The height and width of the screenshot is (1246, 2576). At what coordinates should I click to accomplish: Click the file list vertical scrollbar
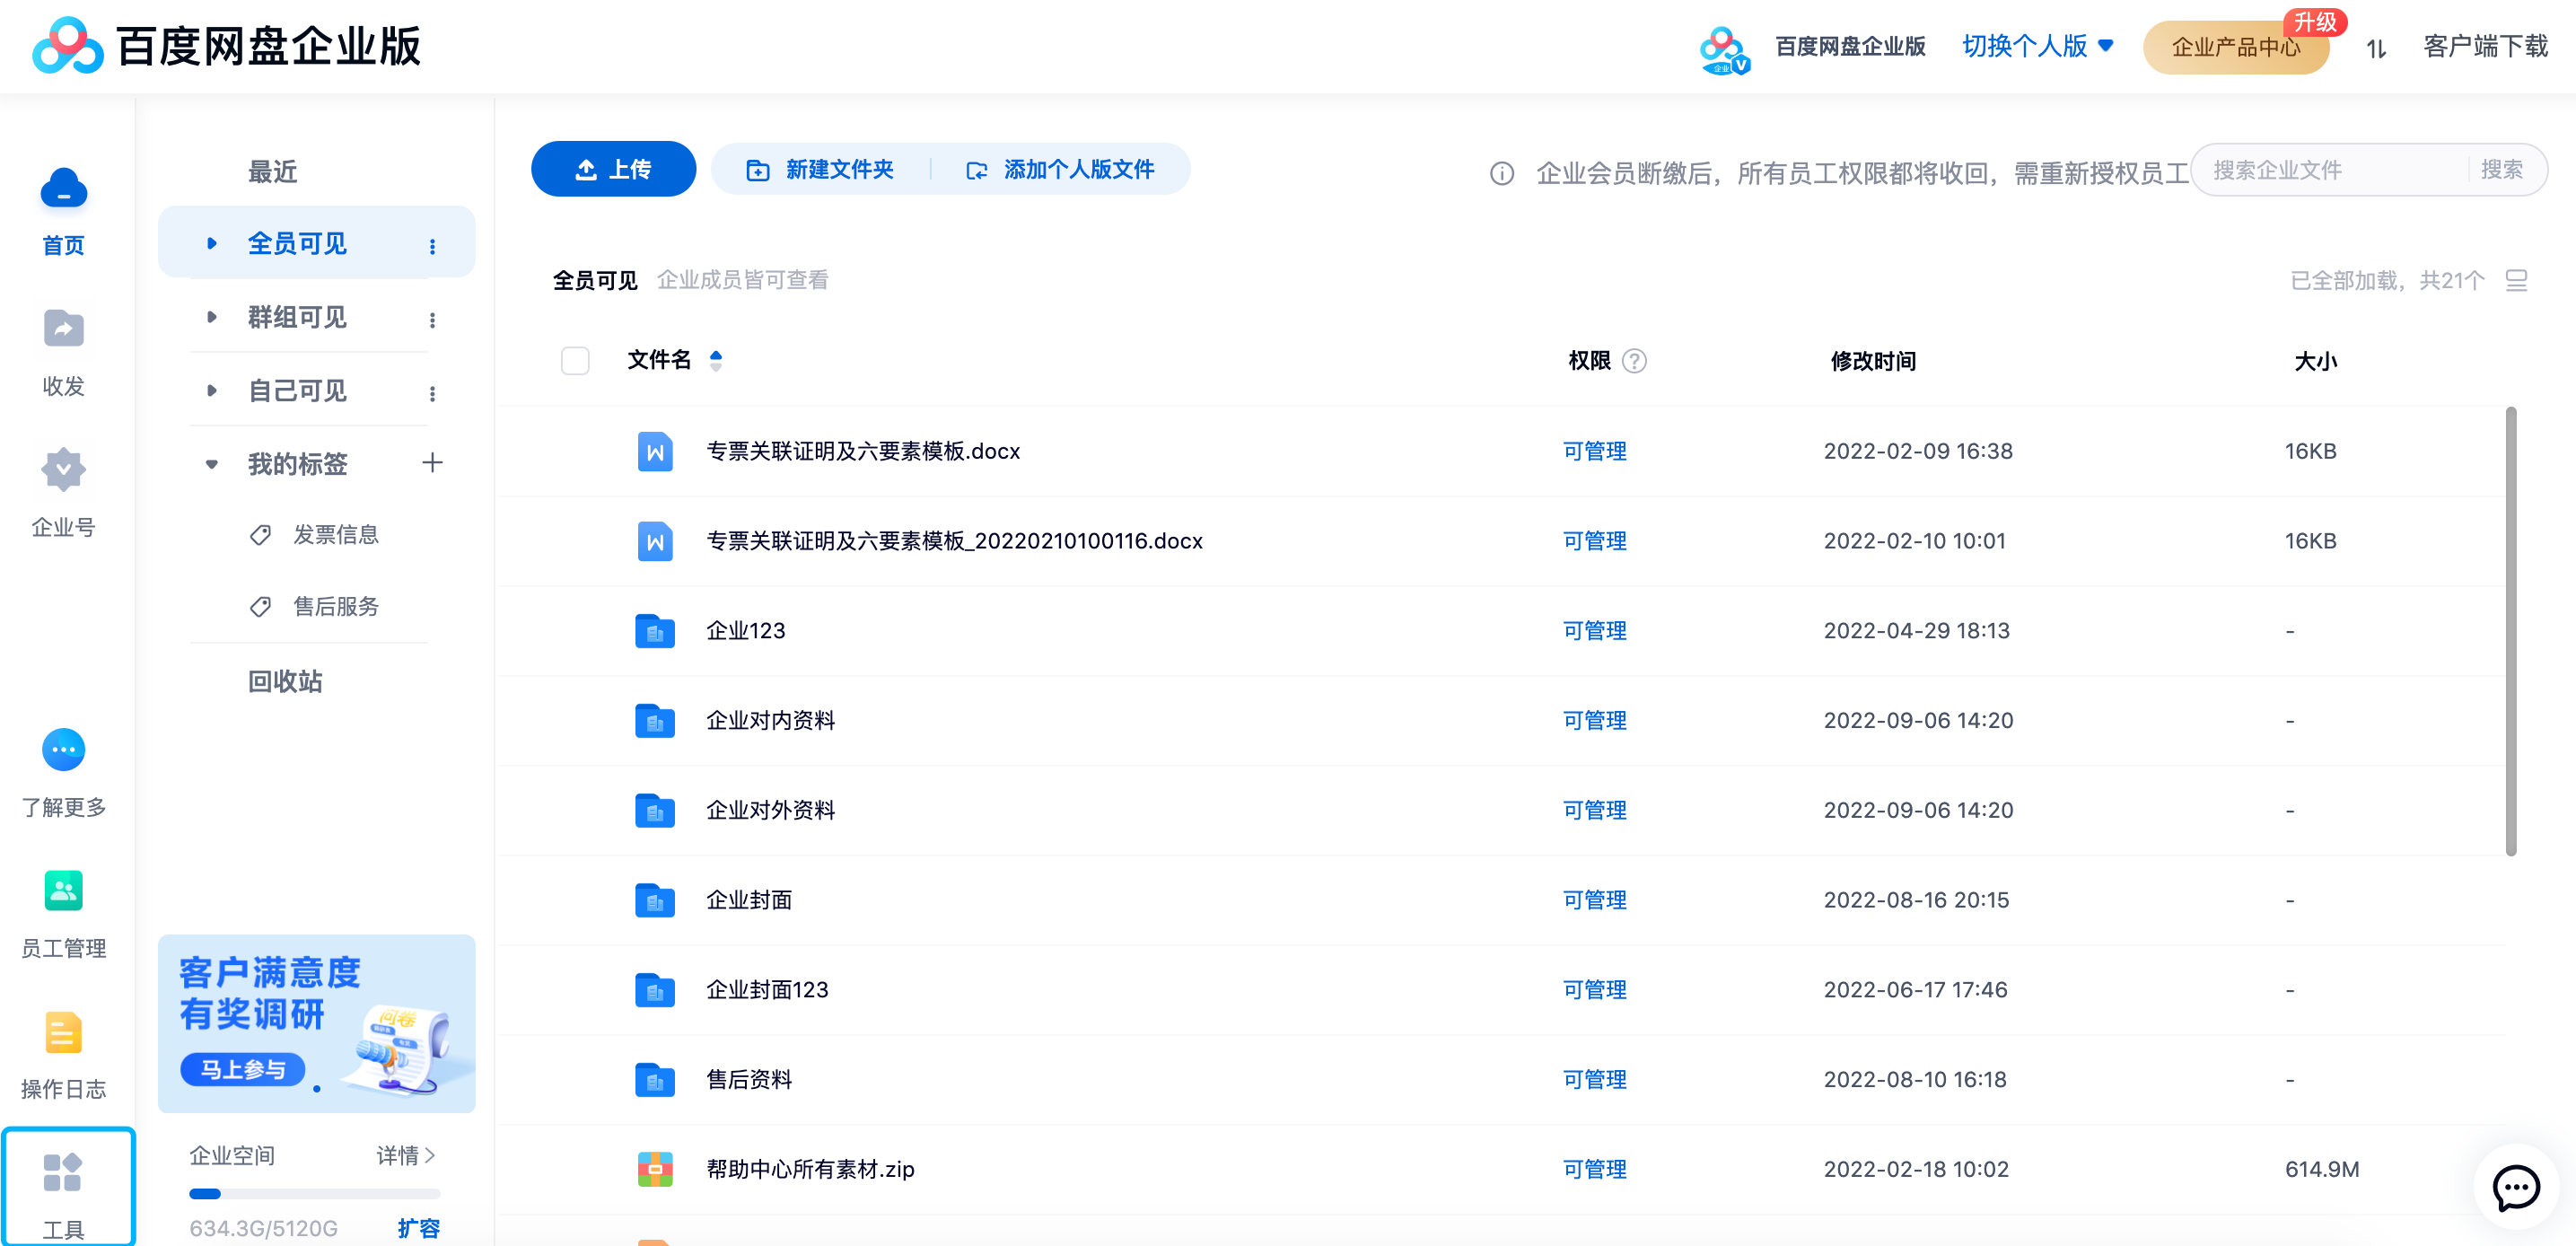pos(2510,631)
